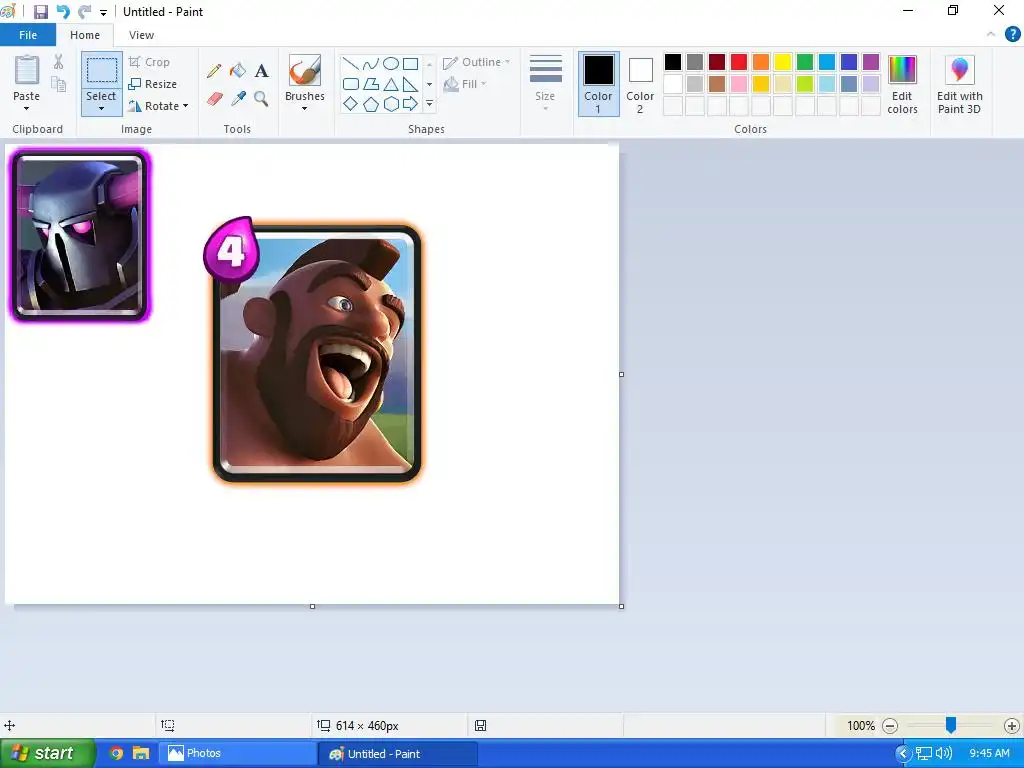Choose the Line shape
1024x768 pixels.
(351, 63)
